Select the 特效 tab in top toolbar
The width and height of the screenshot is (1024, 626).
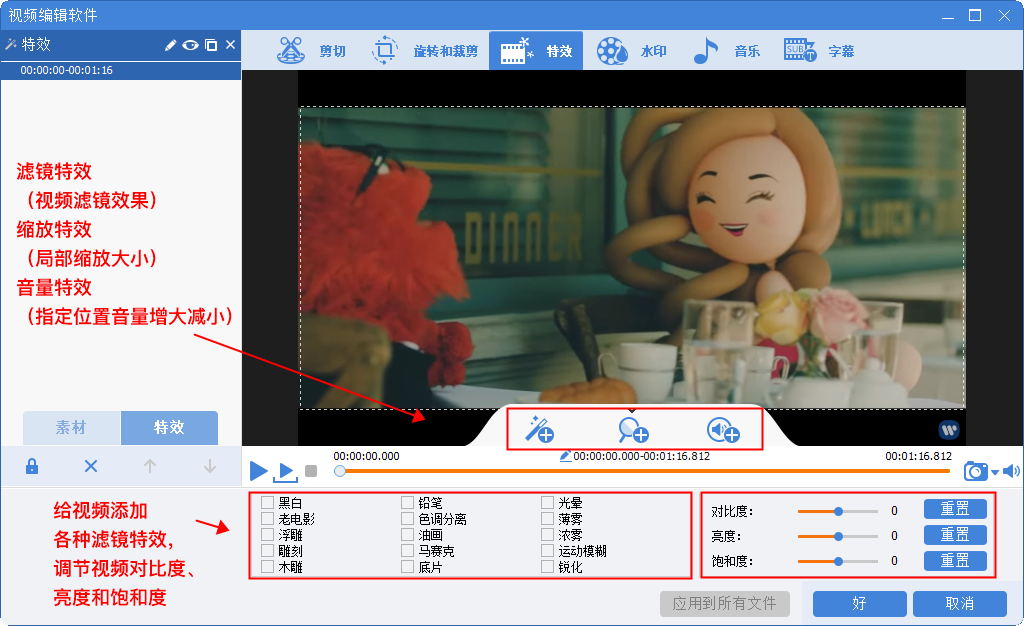click(536, 51)
